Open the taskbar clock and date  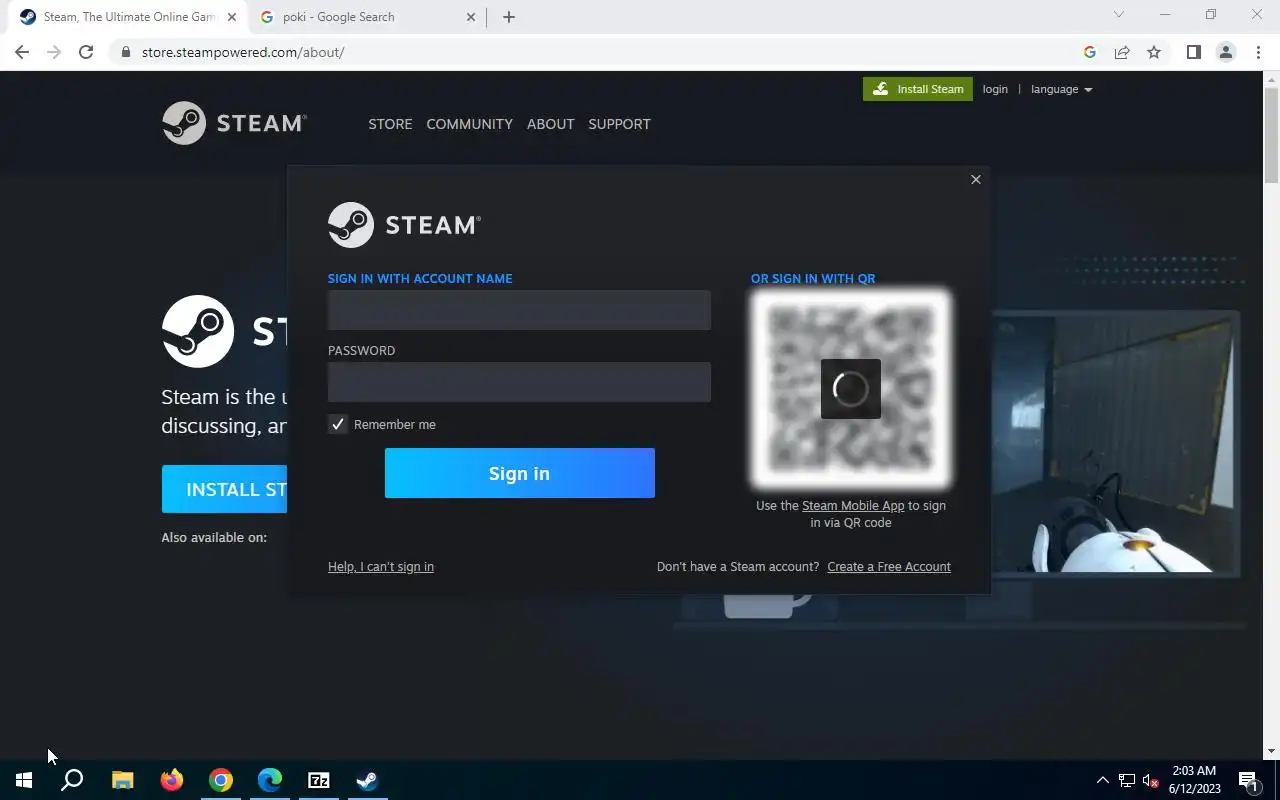1195,780
